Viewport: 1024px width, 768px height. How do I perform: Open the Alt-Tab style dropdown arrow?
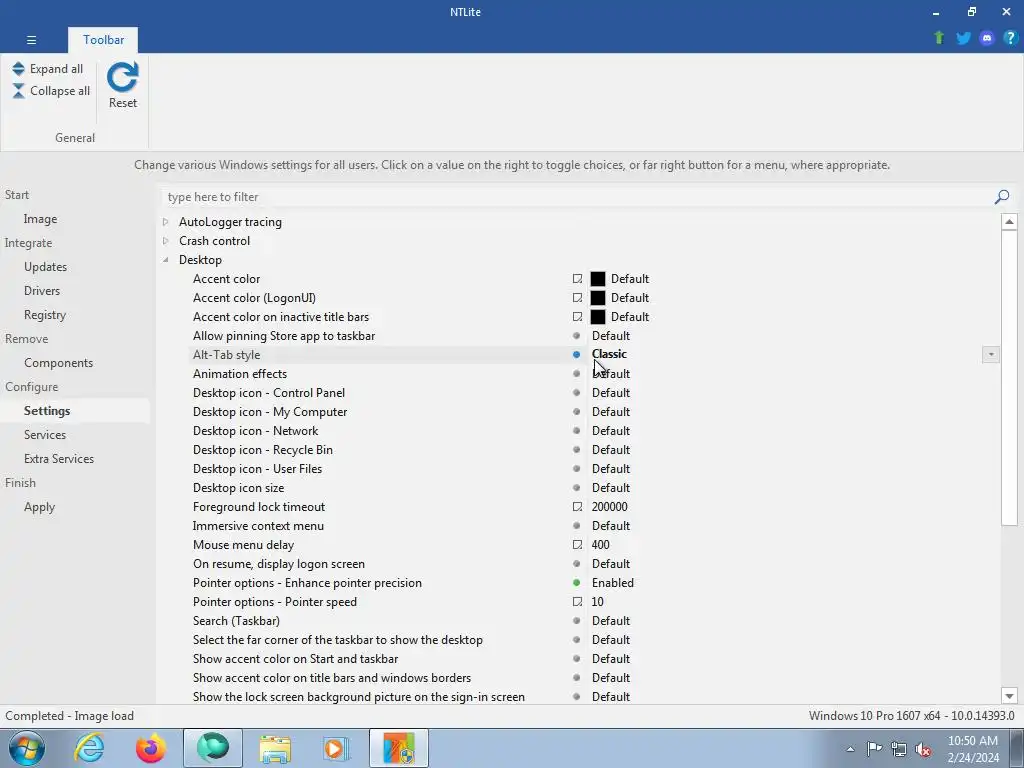991,355
